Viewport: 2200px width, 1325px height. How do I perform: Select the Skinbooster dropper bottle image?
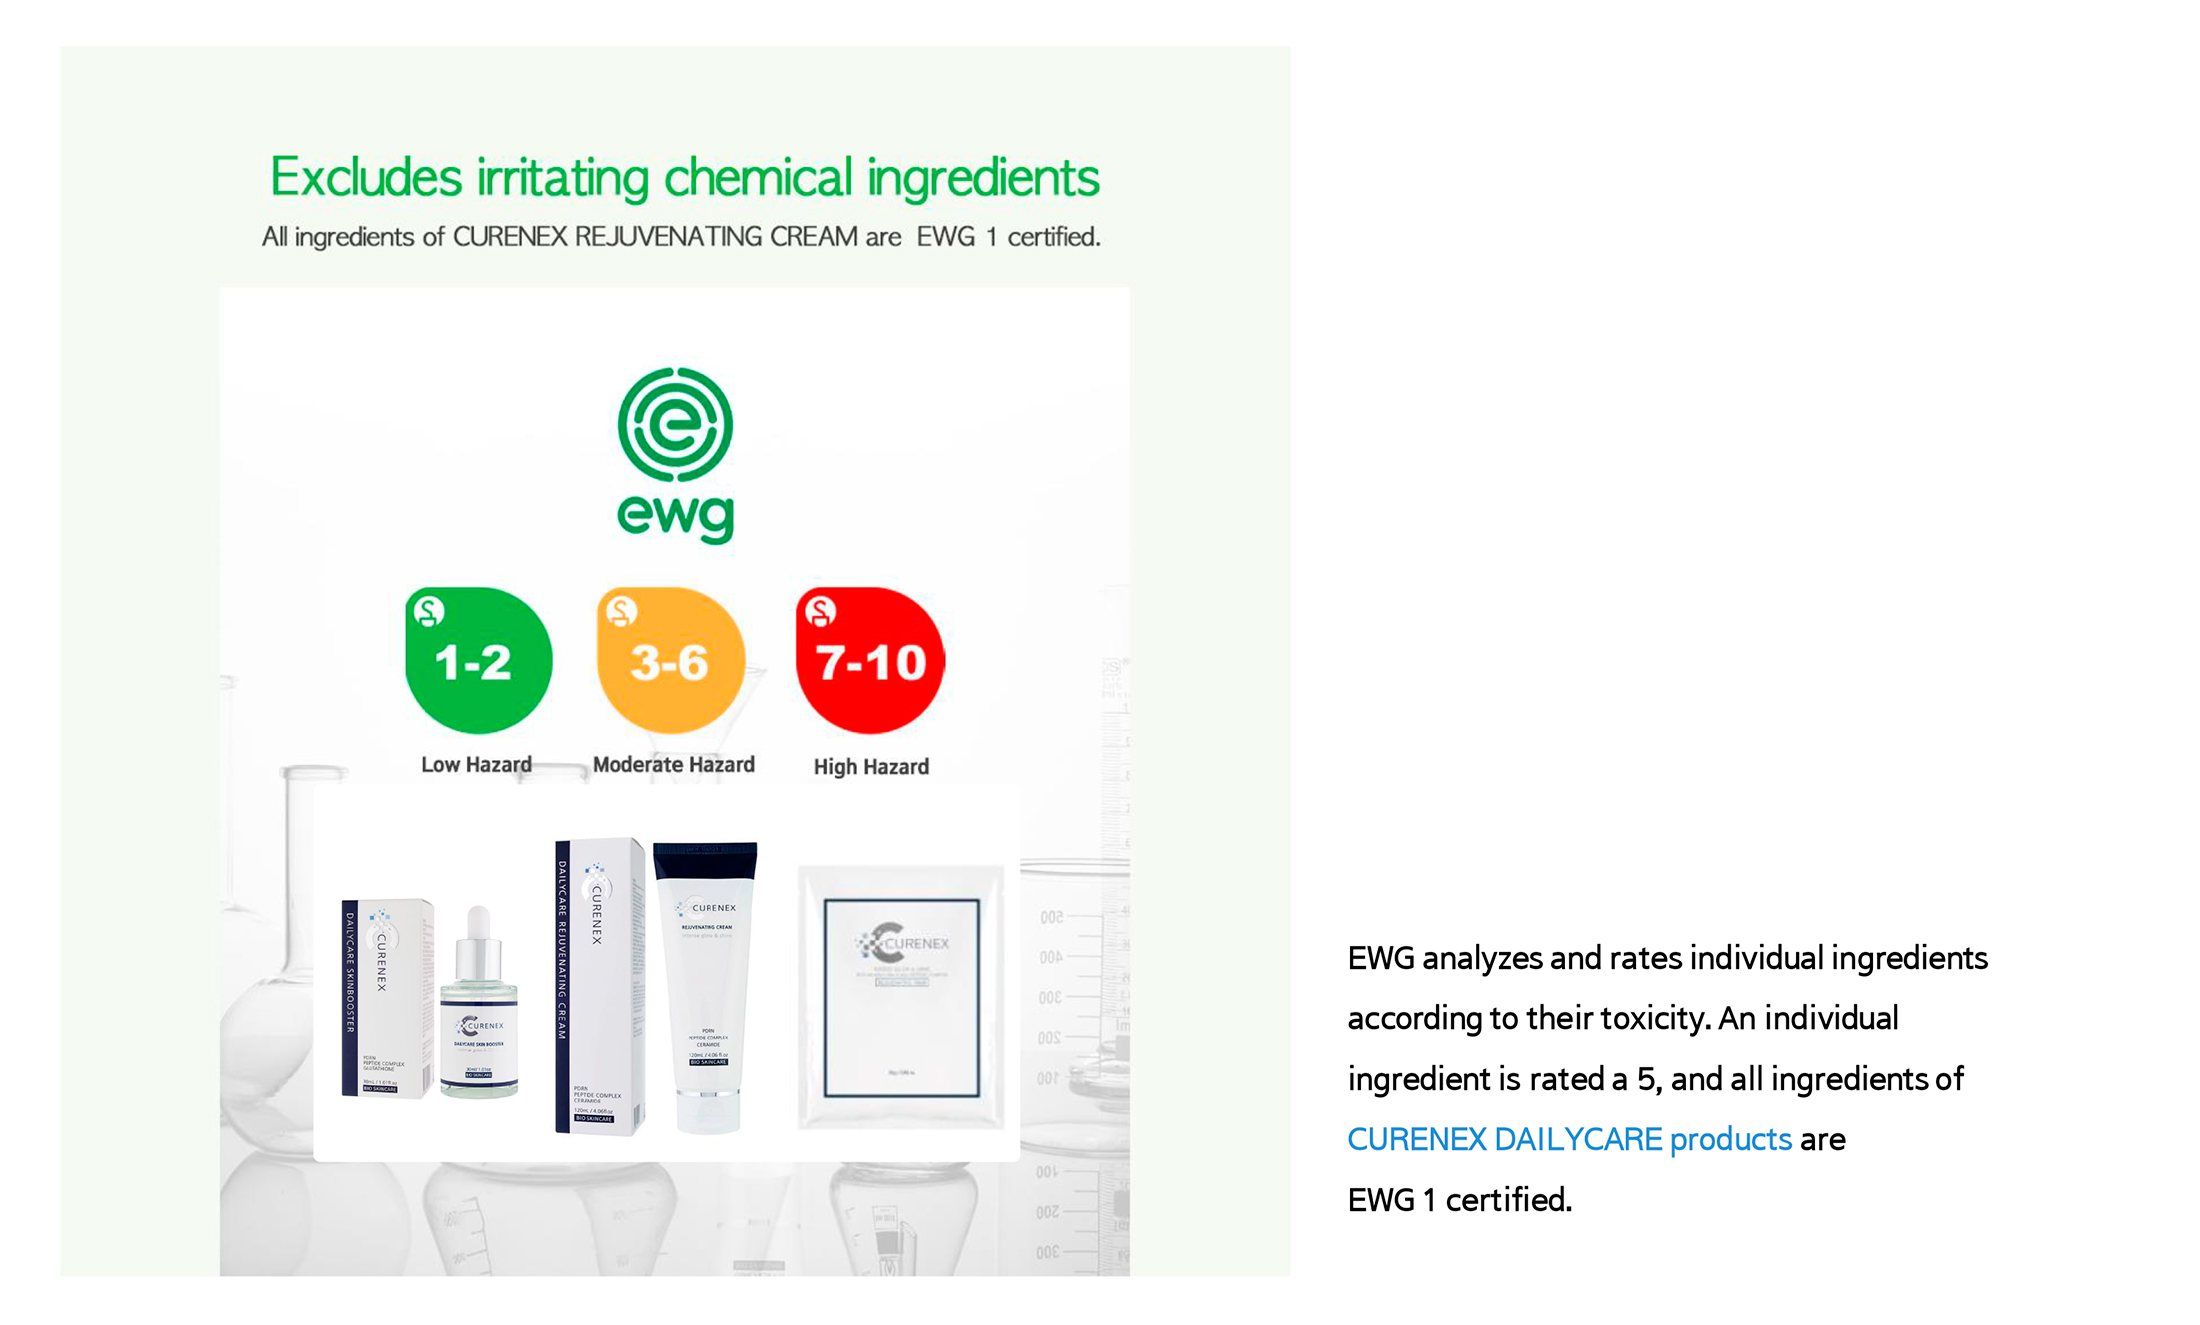pyautogui.click(x=479, y=1005)
